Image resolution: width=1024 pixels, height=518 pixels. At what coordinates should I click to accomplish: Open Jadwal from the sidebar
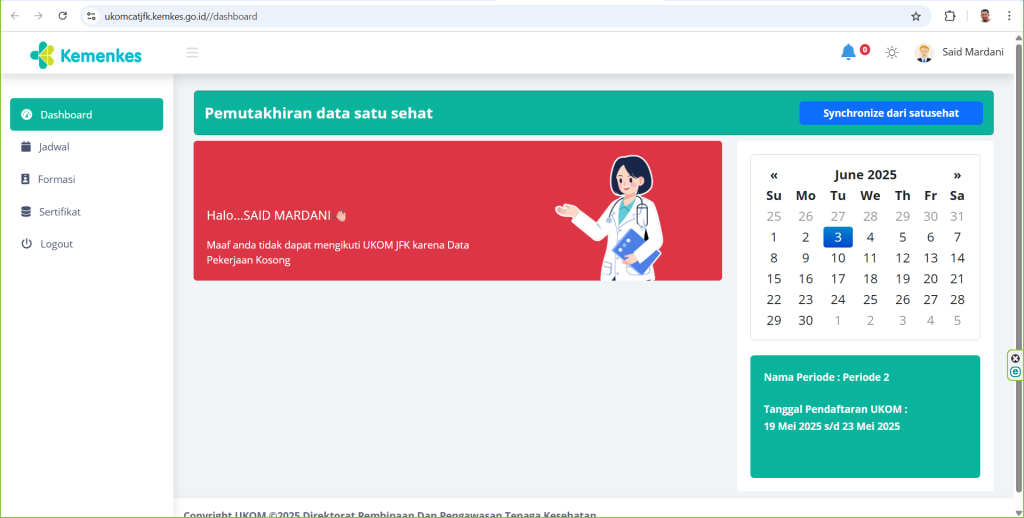tap(54, 147)
